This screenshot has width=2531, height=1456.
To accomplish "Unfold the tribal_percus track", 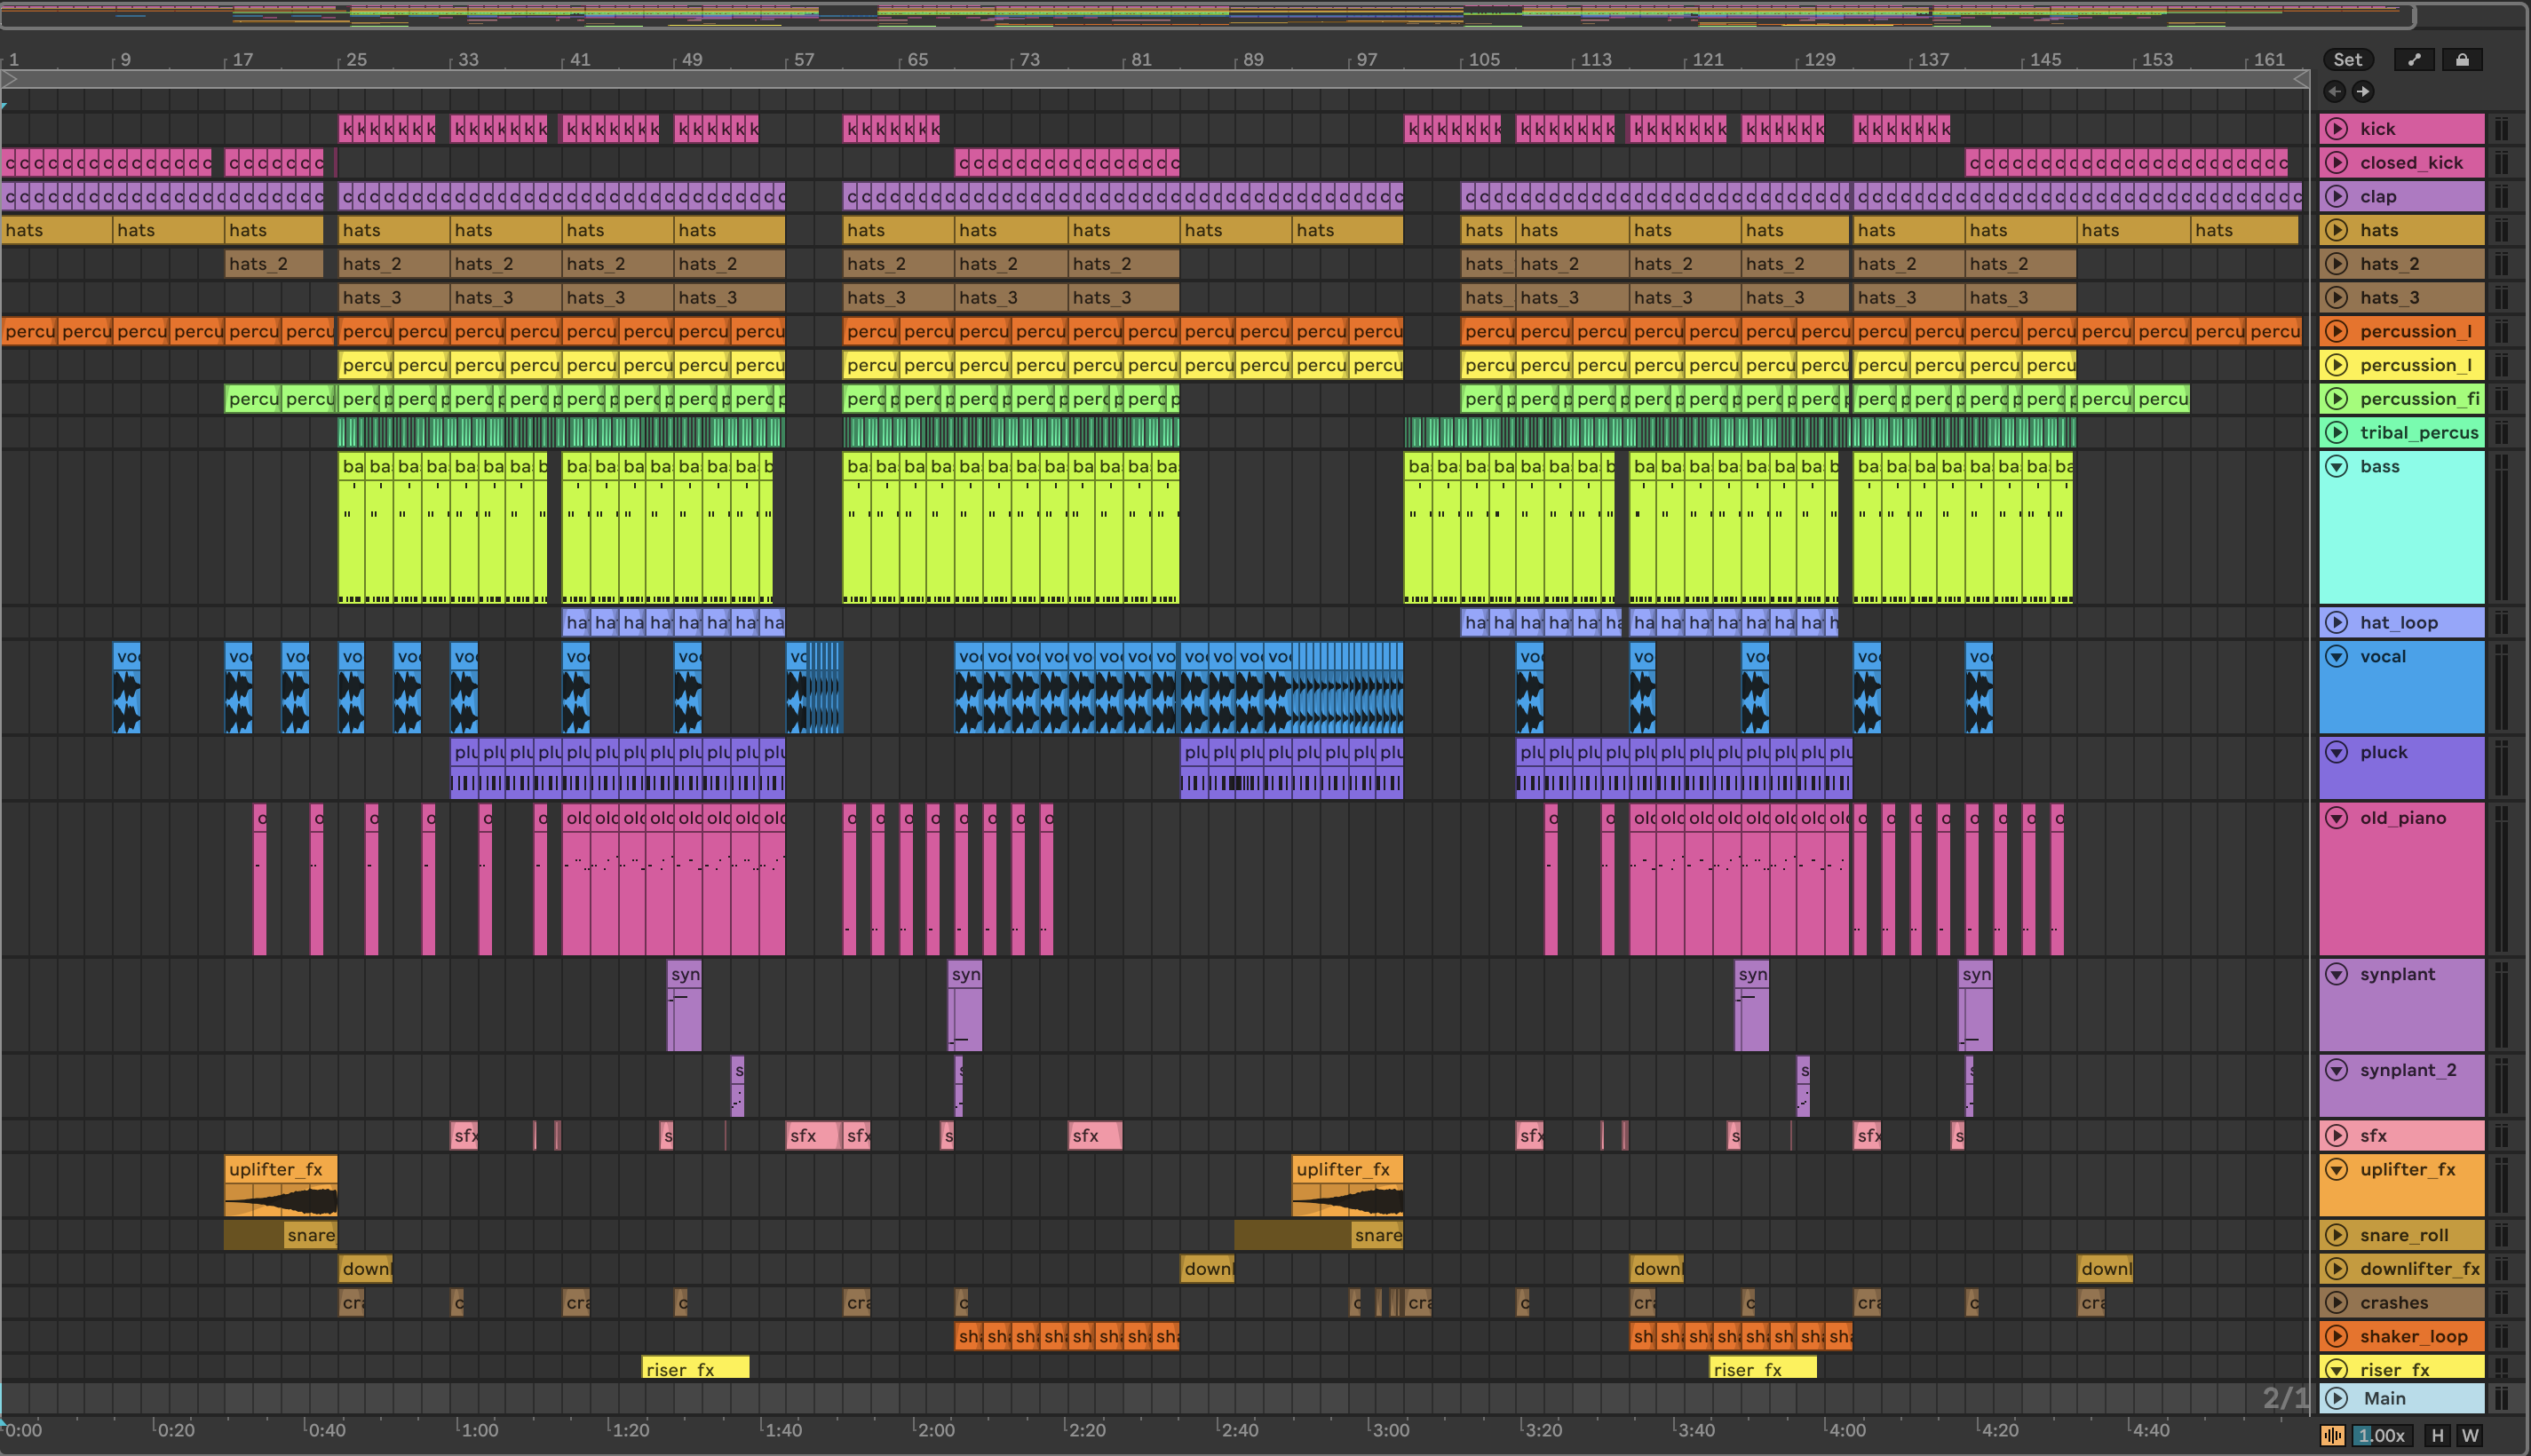I will pyautogui.click(x=2337, y=433).
